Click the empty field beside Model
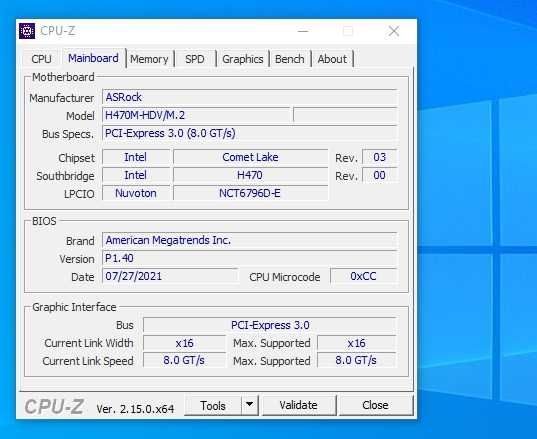537x439 pixels. click(345, 115)
